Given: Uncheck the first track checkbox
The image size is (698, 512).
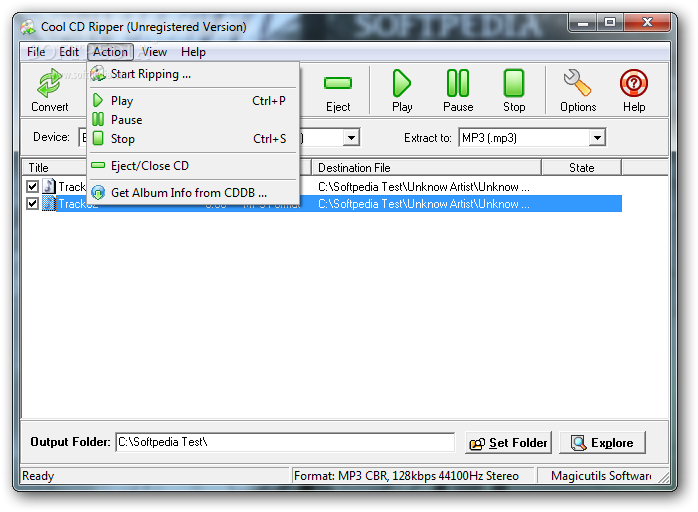Looking at the screenshot, I should (32, 186).
